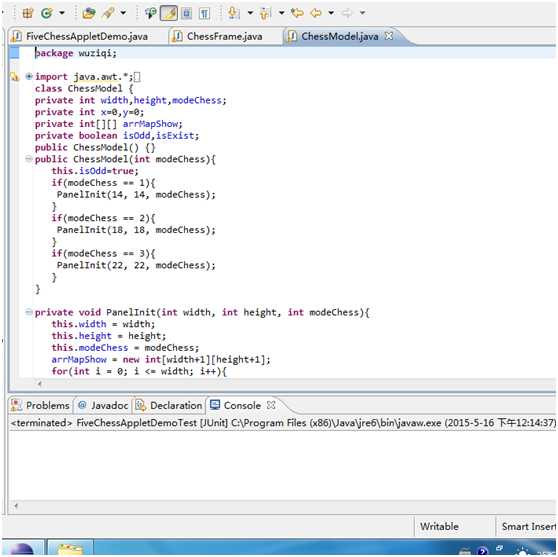This screenshot has height=557, width=558.
Task: Click the folded-imports box after java.awt.*;
Action: click(x=137, y=77)
